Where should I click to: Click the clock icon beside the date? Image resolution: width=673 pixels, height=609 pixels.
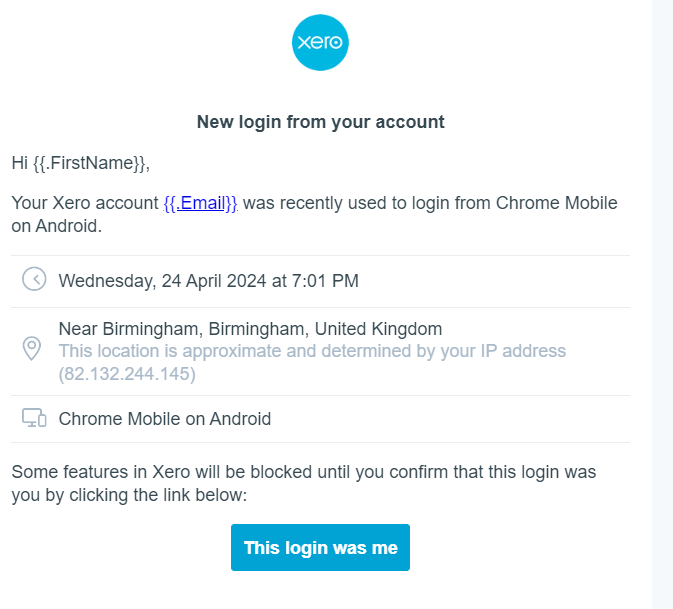(x=34, y=279)
